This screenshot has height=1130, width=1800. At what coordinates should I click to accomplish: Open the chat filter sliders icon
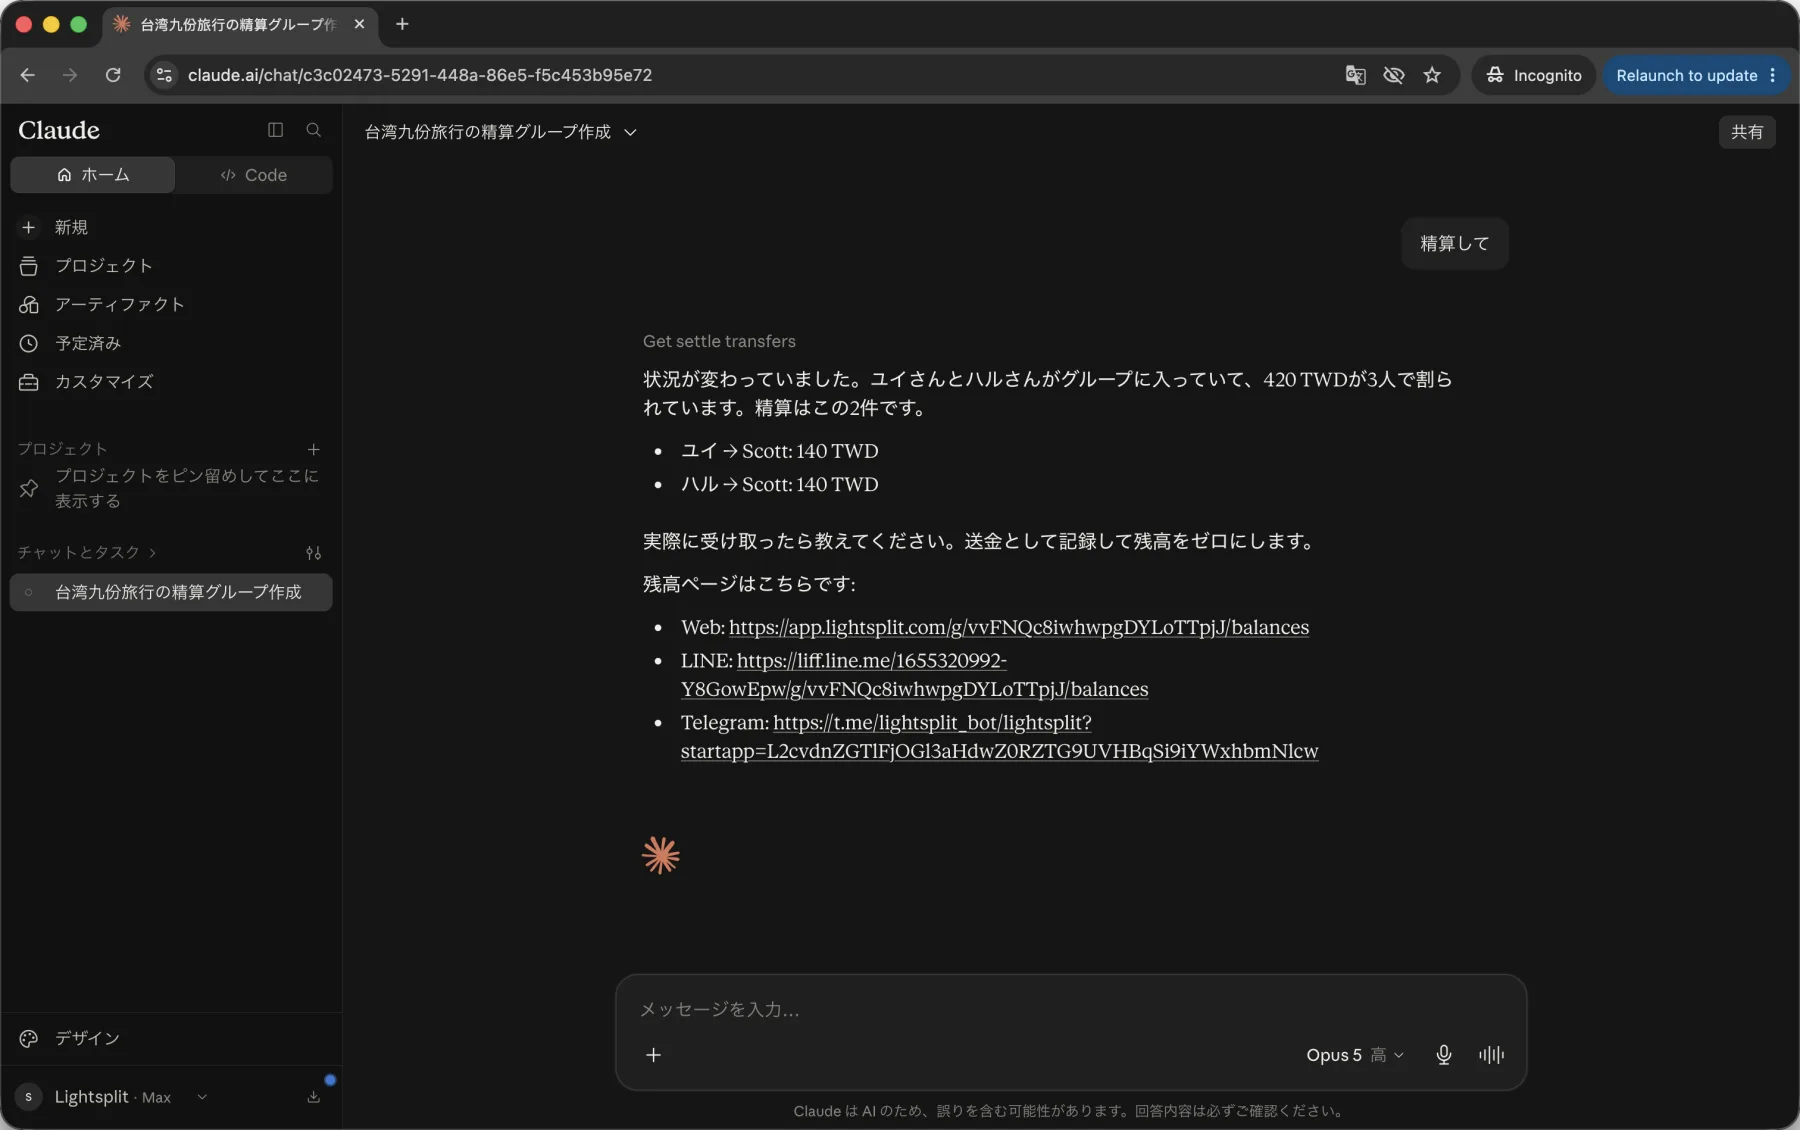point(313,553)
